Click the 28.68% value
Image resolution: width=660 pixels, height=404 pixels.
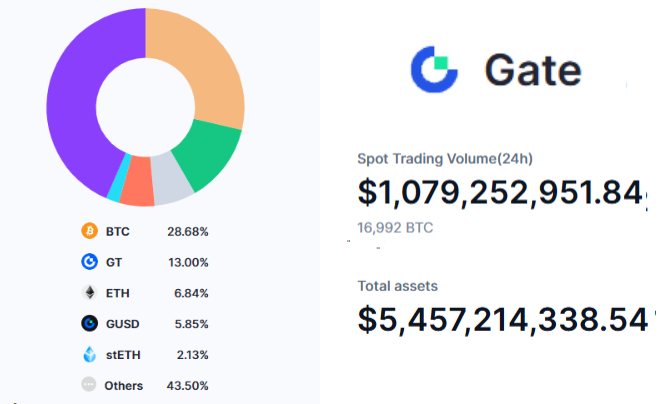point(188,231)
